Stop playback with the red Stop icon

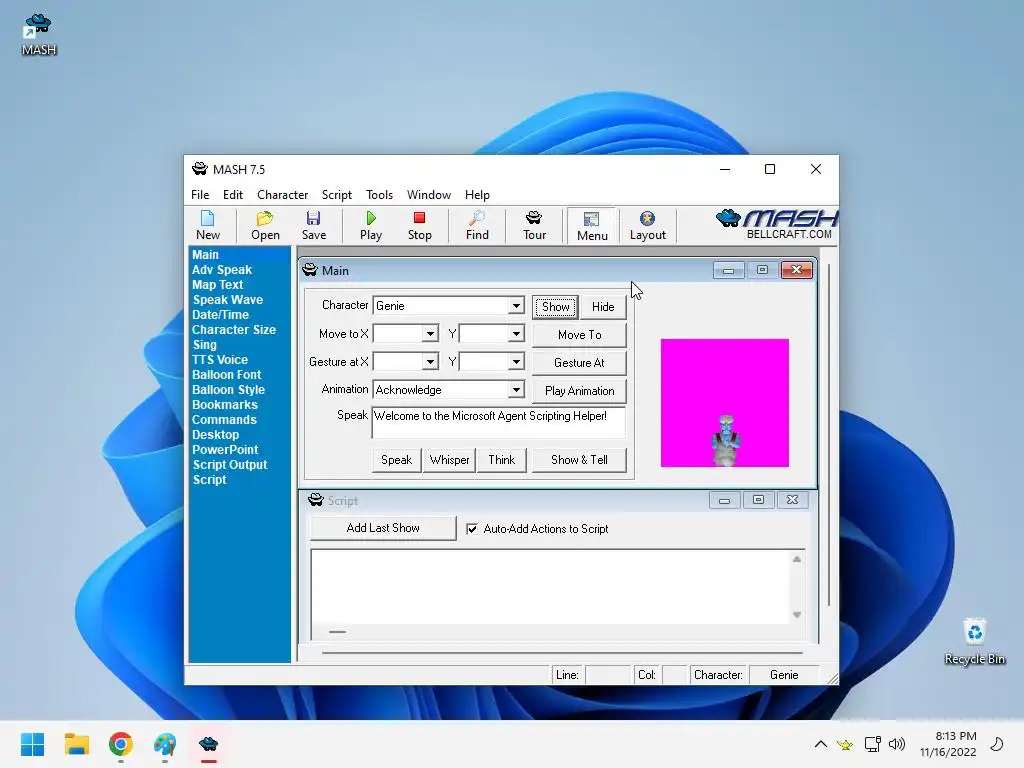coord(419,225)
